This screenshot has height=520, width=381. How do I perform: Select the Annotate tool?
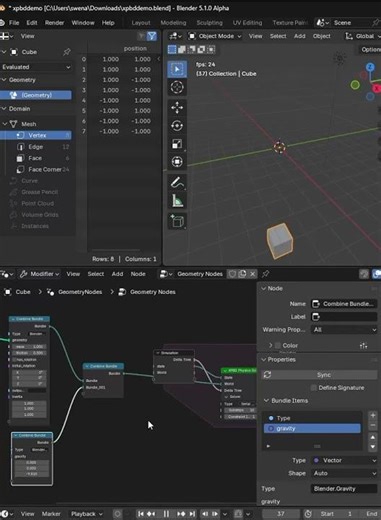coord(177,182)
